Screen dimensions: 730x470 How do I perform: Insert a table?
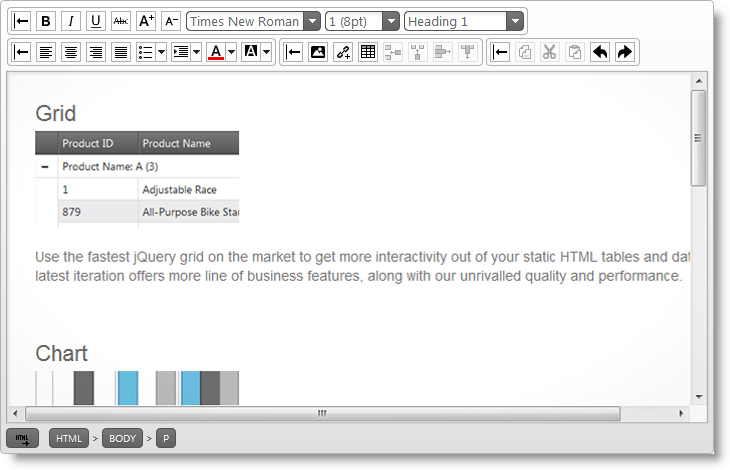pos(368,52)
